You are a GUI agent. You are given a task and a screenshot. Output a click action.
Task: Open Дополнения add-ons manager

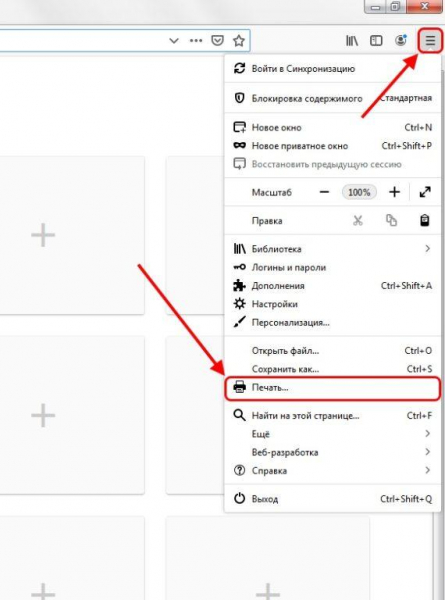click(x=332, y=286)
